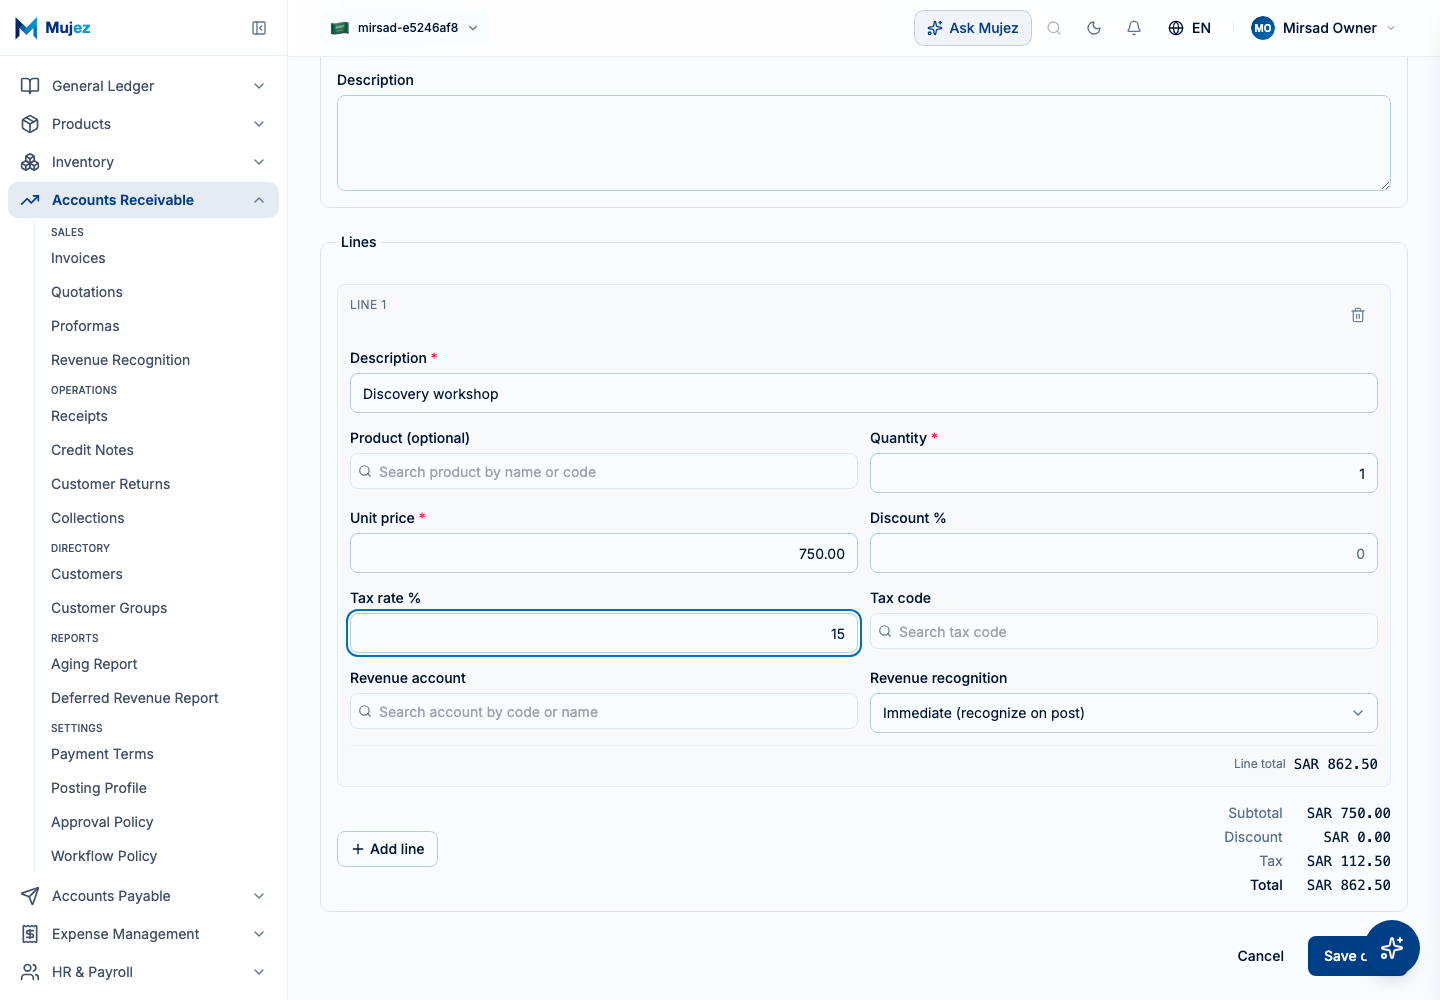
Task: Open Customer Returns
Action: (x=110, y=484)
